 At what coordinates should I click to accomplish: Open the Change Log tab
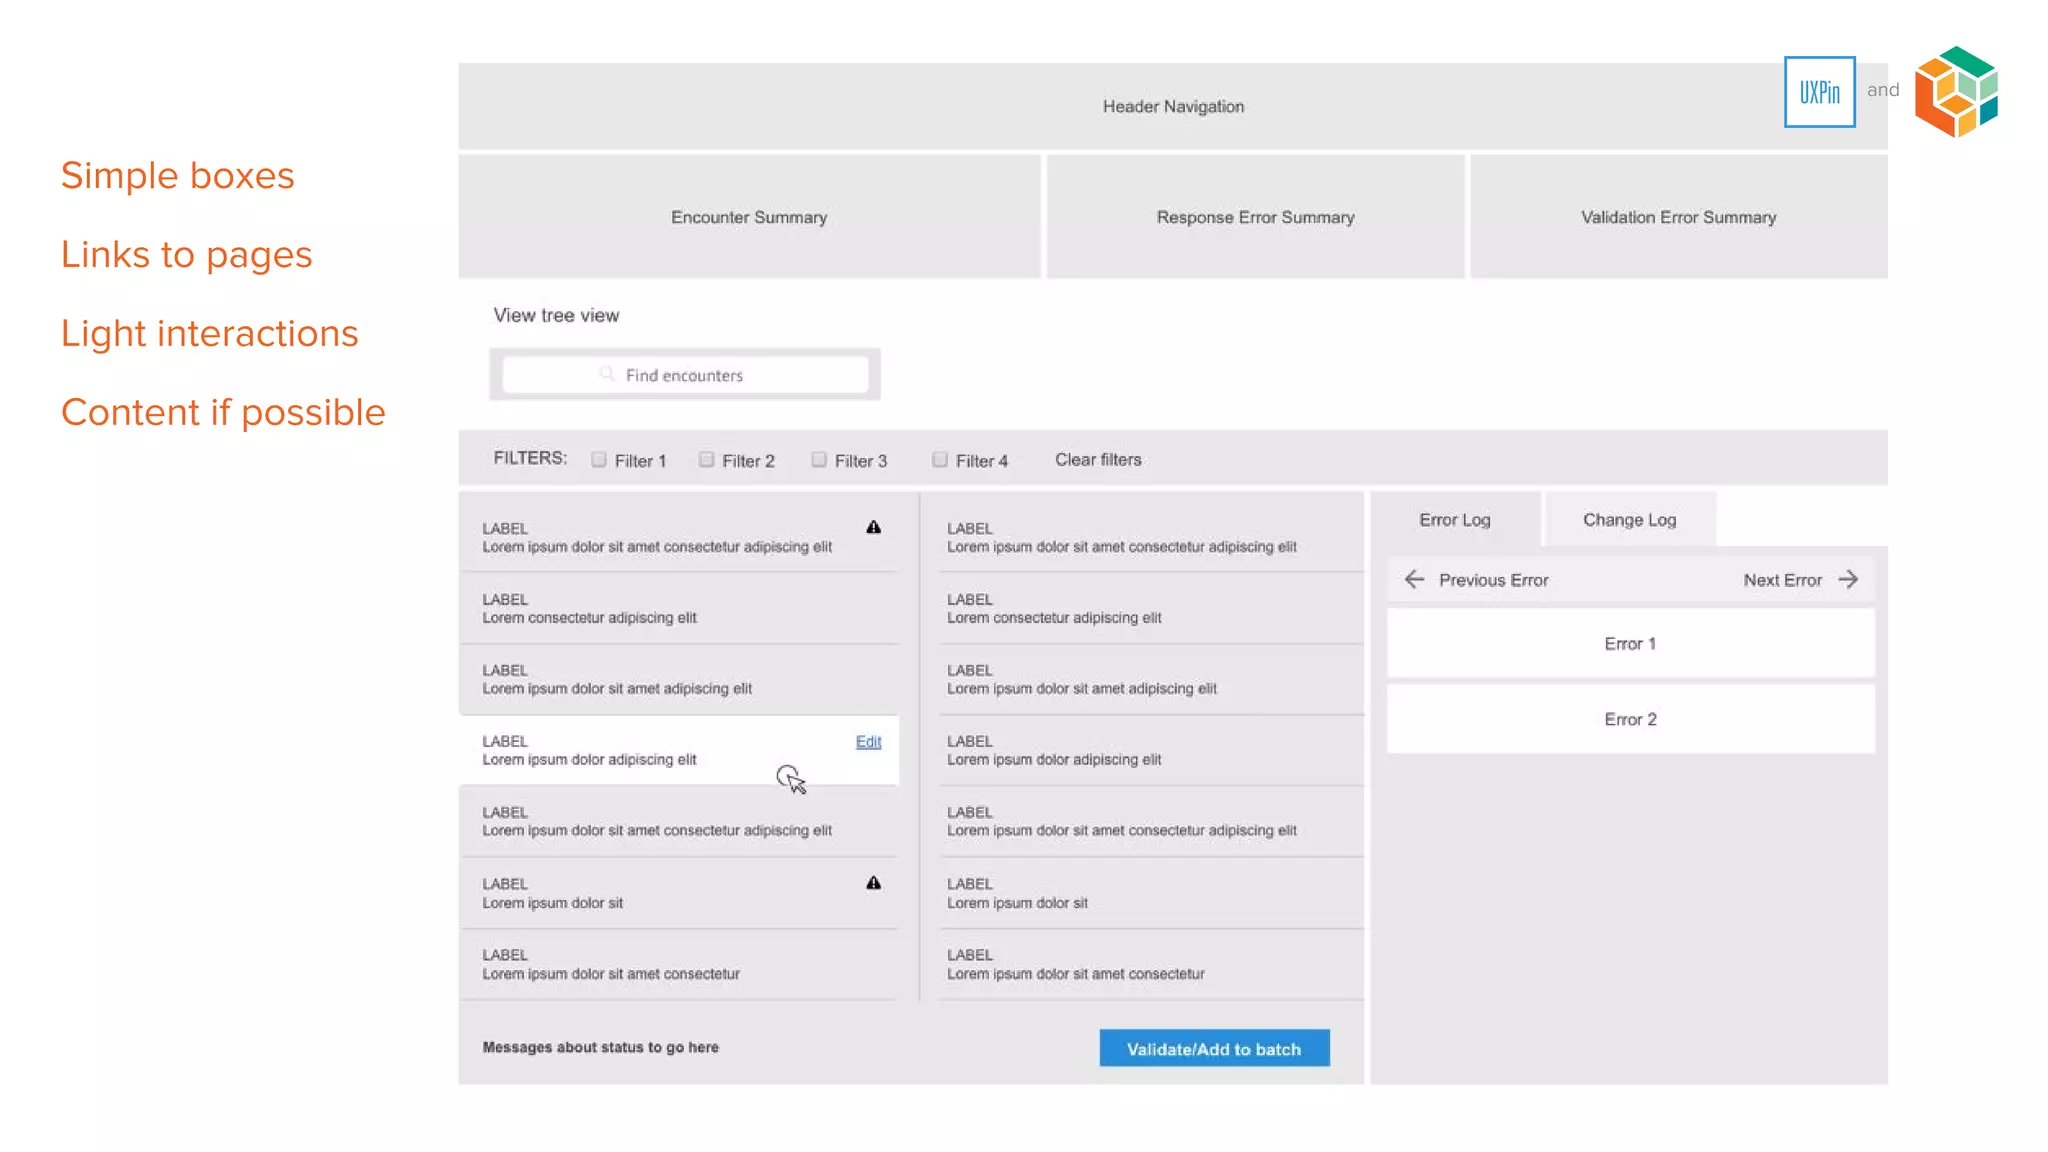tap(1629, 520)
